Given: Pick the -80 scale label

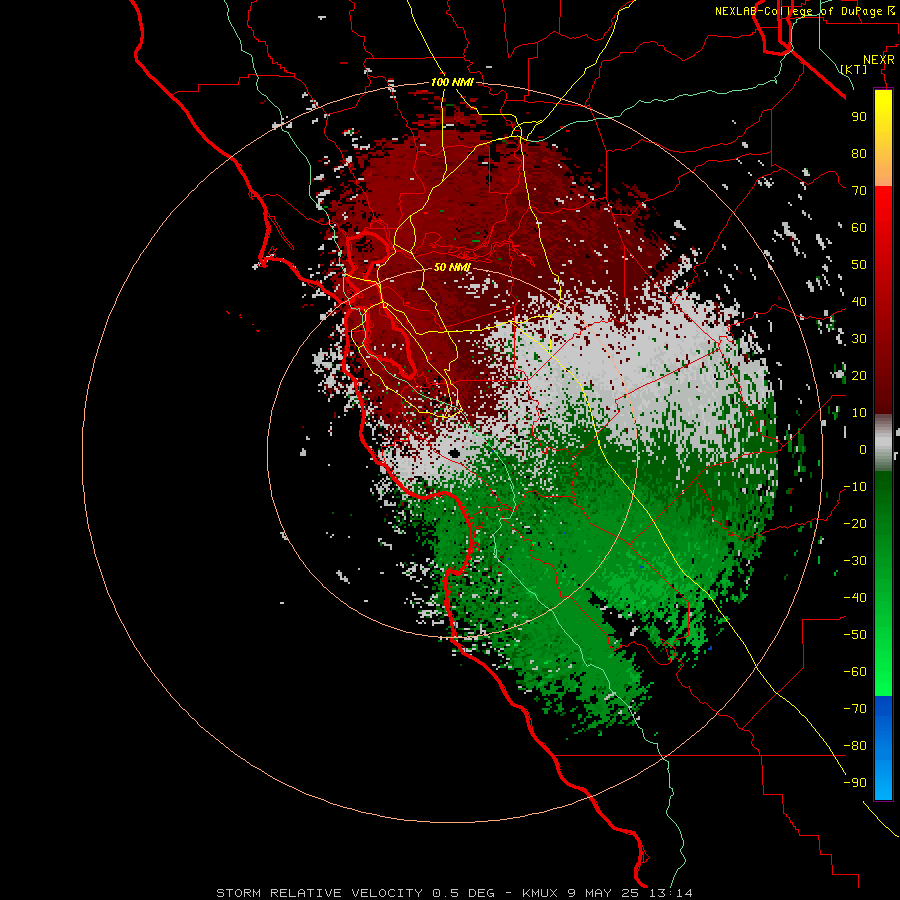Looking at the screenshot, I should (x=855, y=746).
